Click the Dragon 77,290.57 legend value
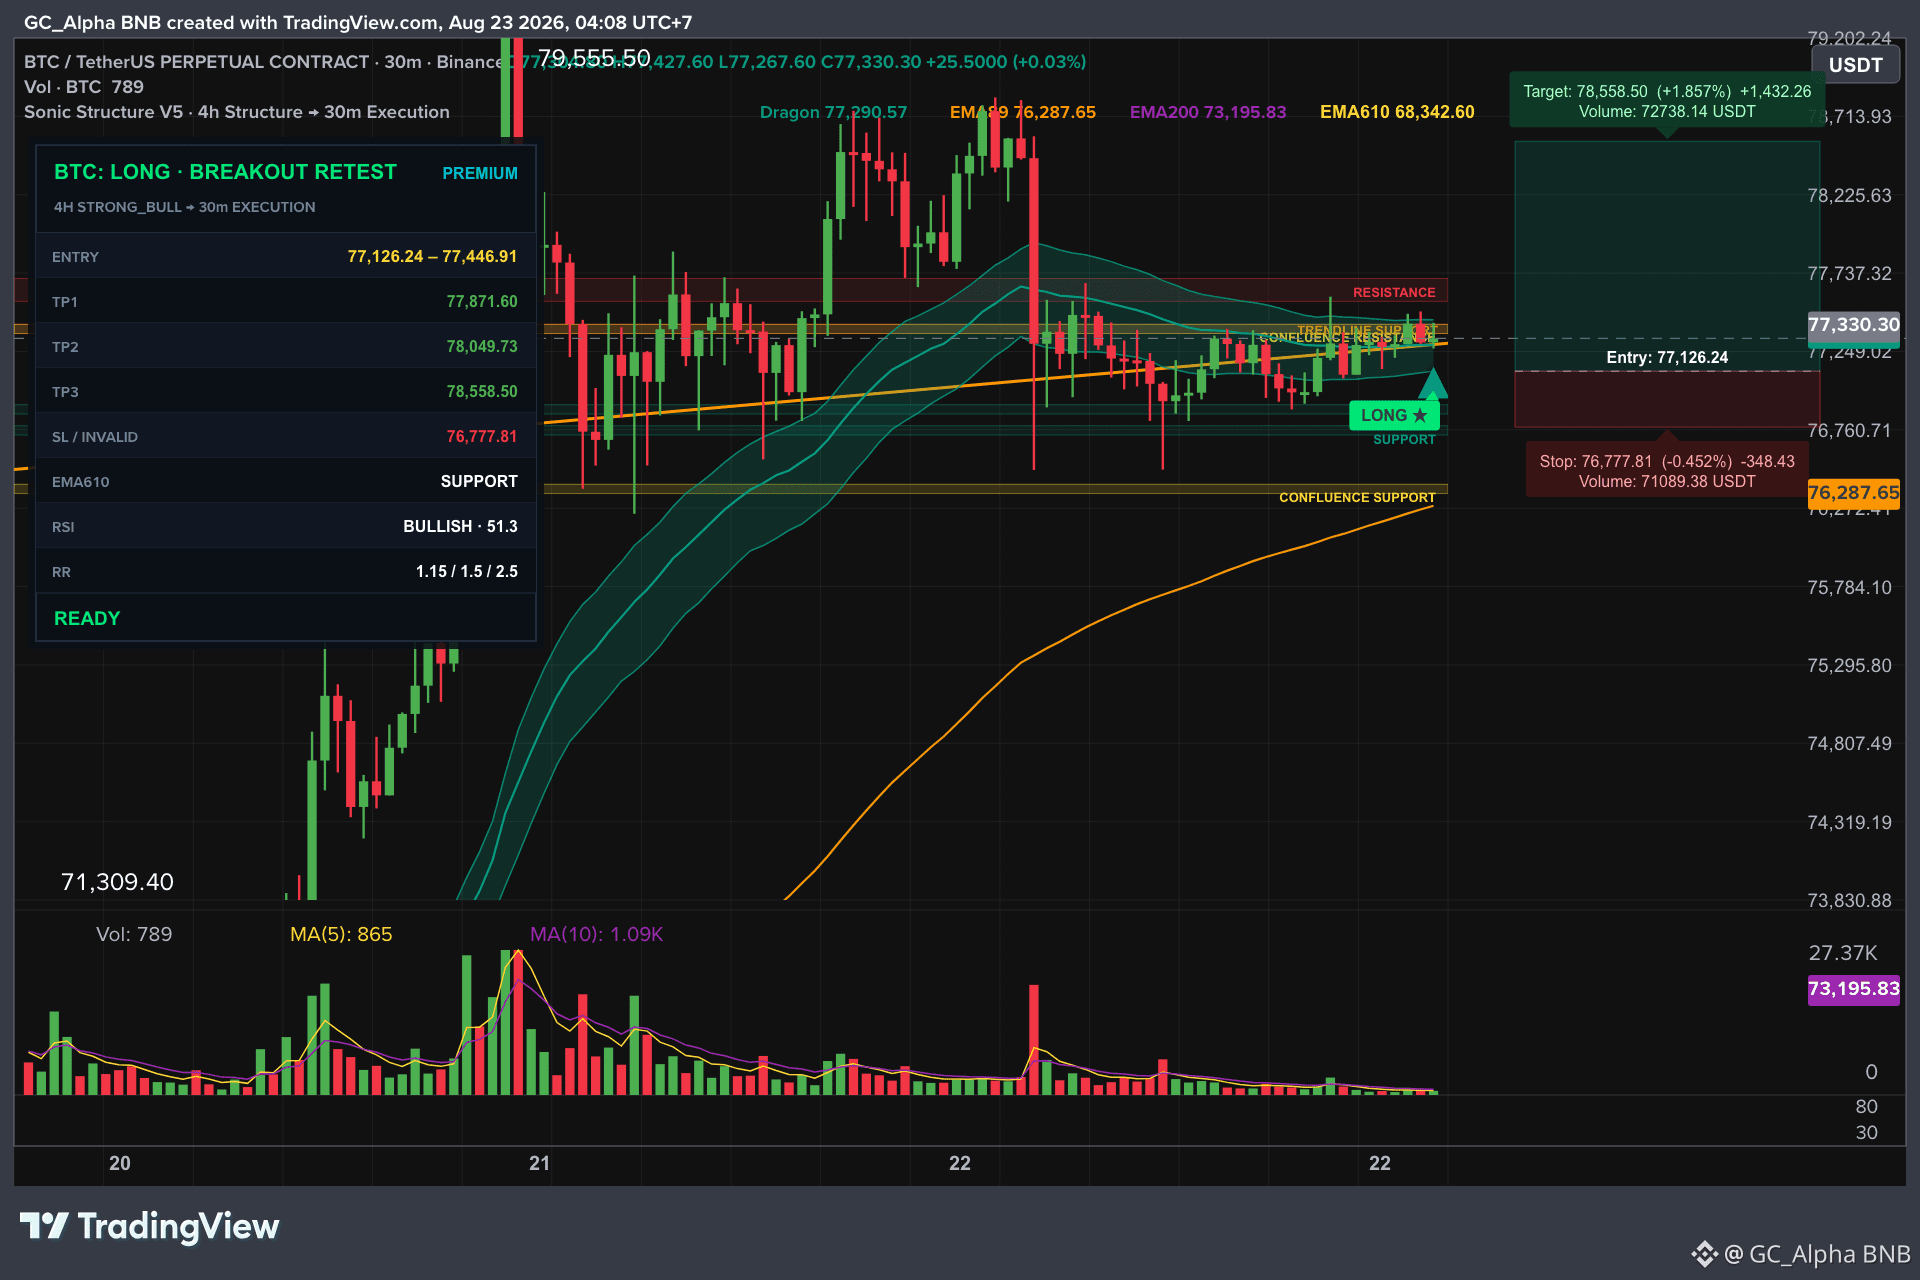Viewport: 1920px width, 1280px height. point(833,112)
